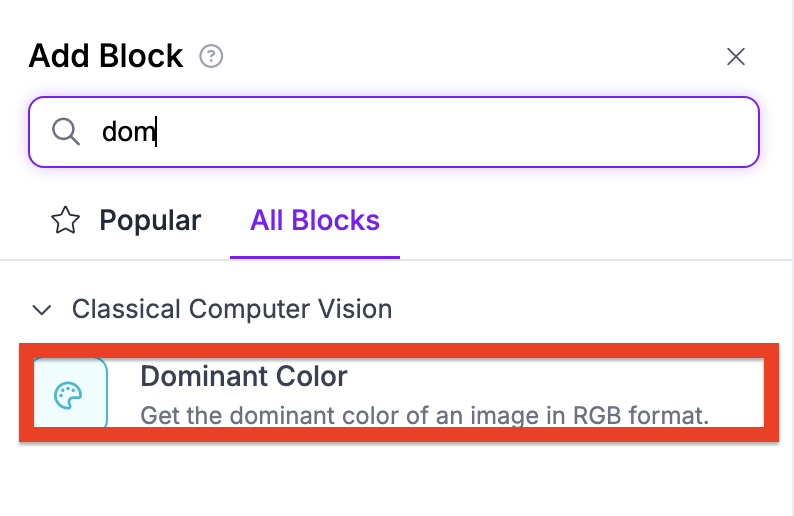Screen dimensions: 794x516
Task: Click the magnifying glass search icon
Action: [66, 132]
